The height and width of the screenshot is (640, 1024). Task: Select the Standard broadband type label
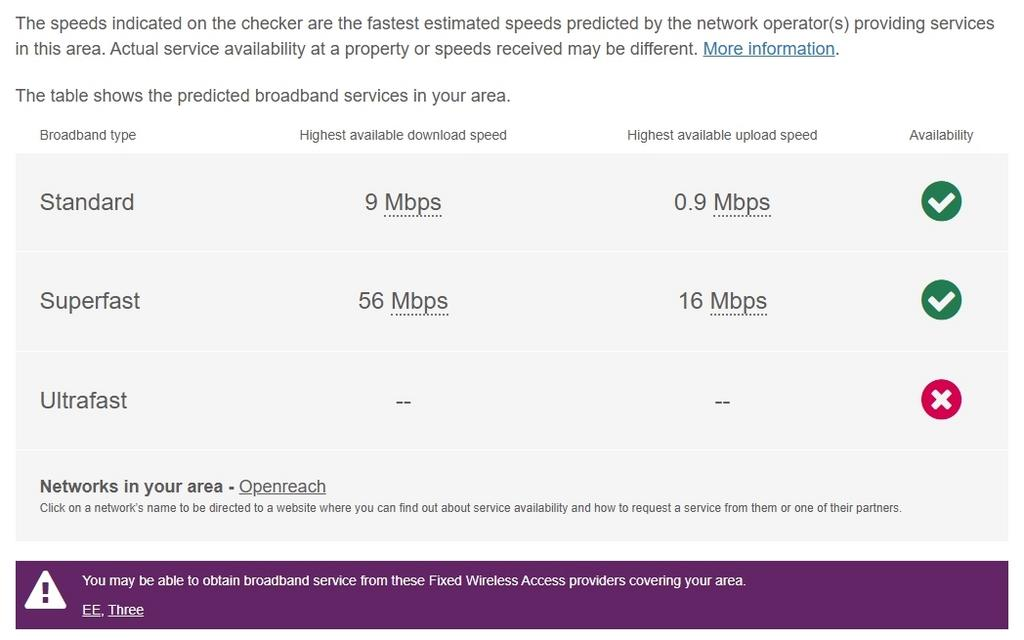tap(87, 202)
